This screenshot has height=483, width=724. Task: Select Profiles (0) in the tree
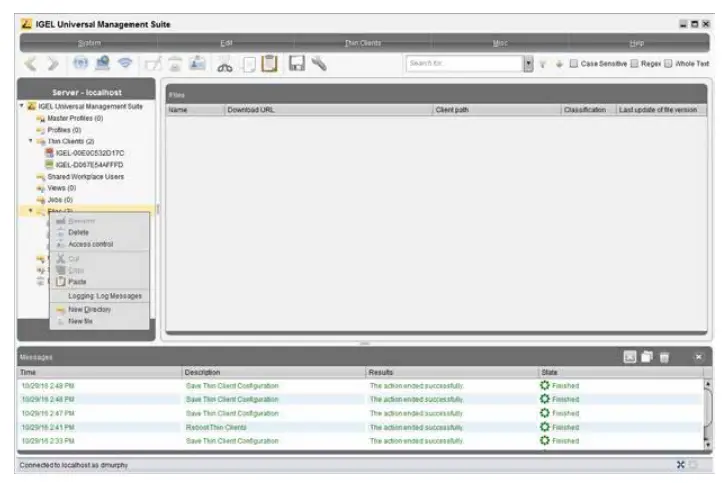click(x=64, y=130)
